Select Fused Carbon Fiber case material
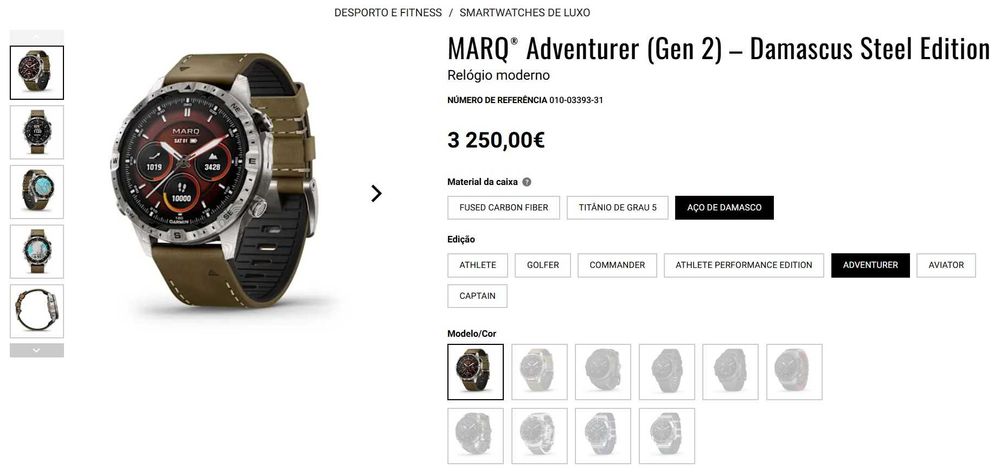 tap(503, 207)
